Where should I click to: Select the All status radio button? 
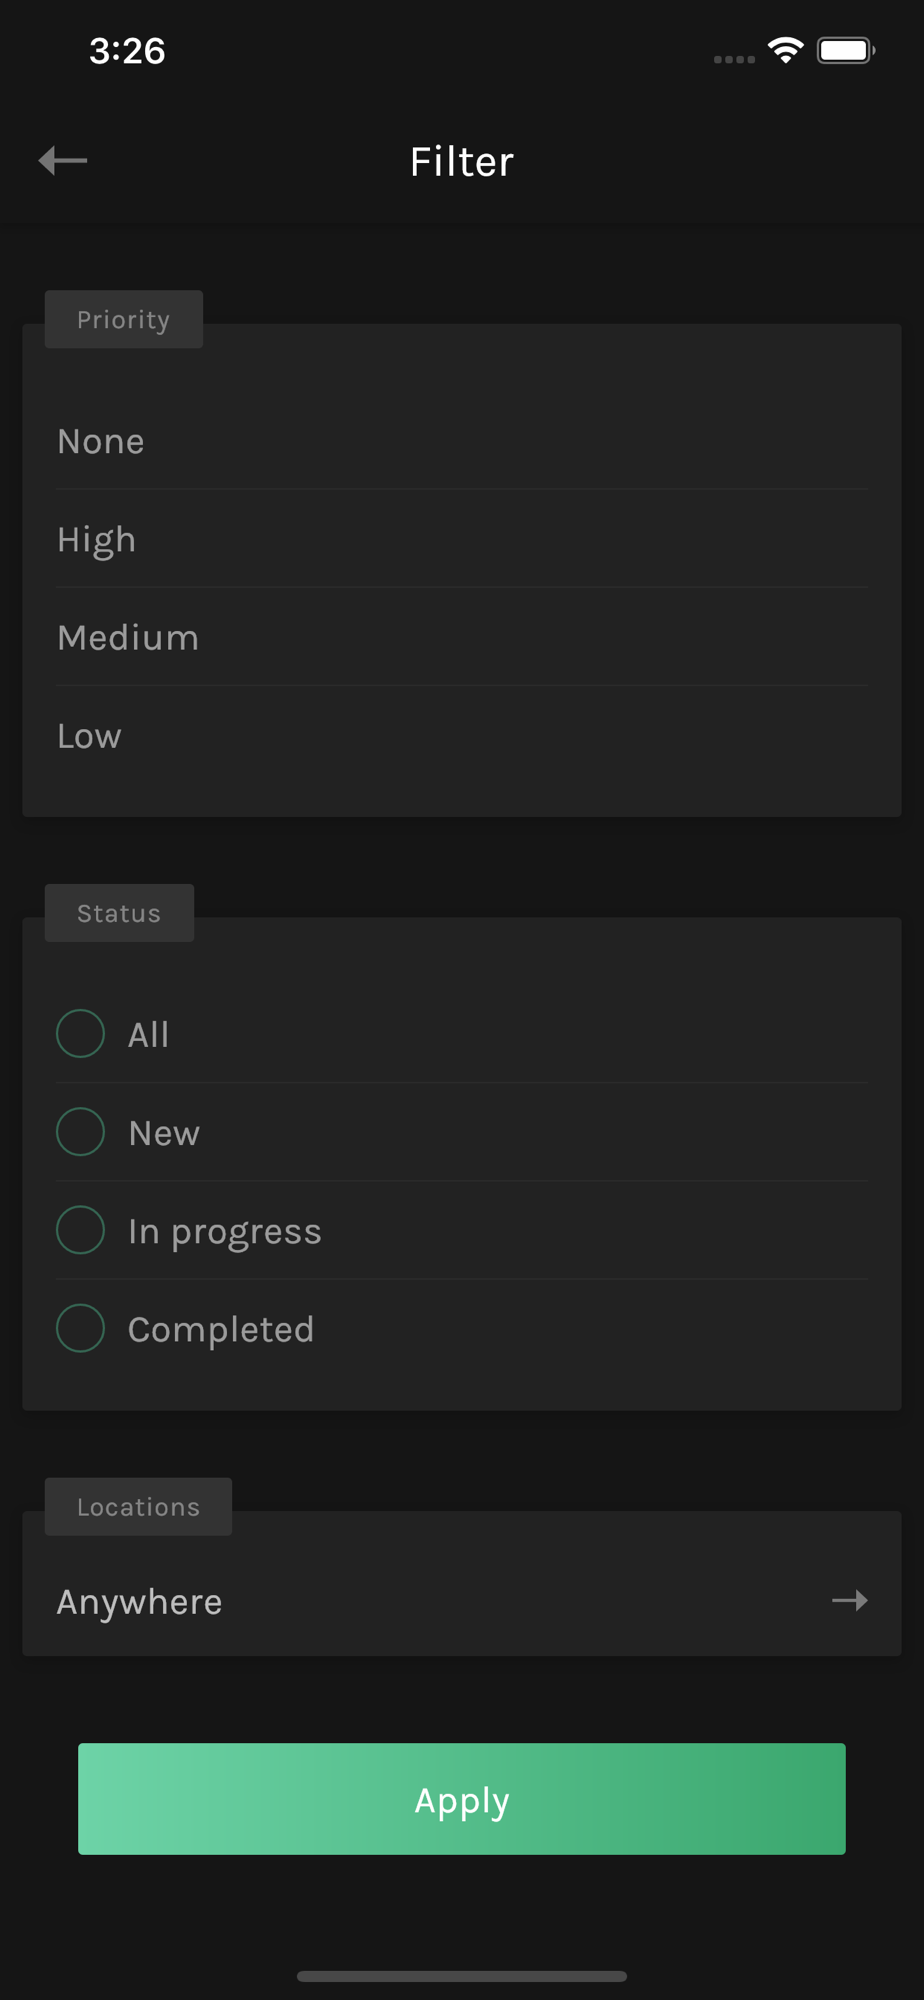coord(81,1034)
